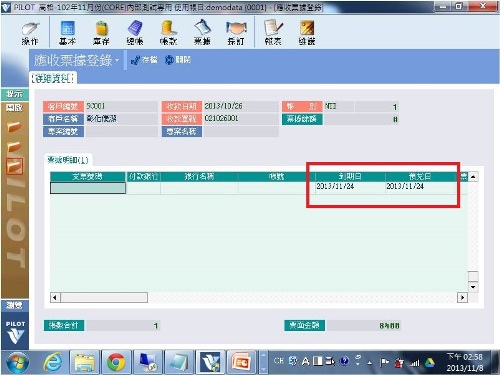The image size is (500, 375).
Task: Open Windows Explorer folder from the taskbar
Action: coord(84,362)
